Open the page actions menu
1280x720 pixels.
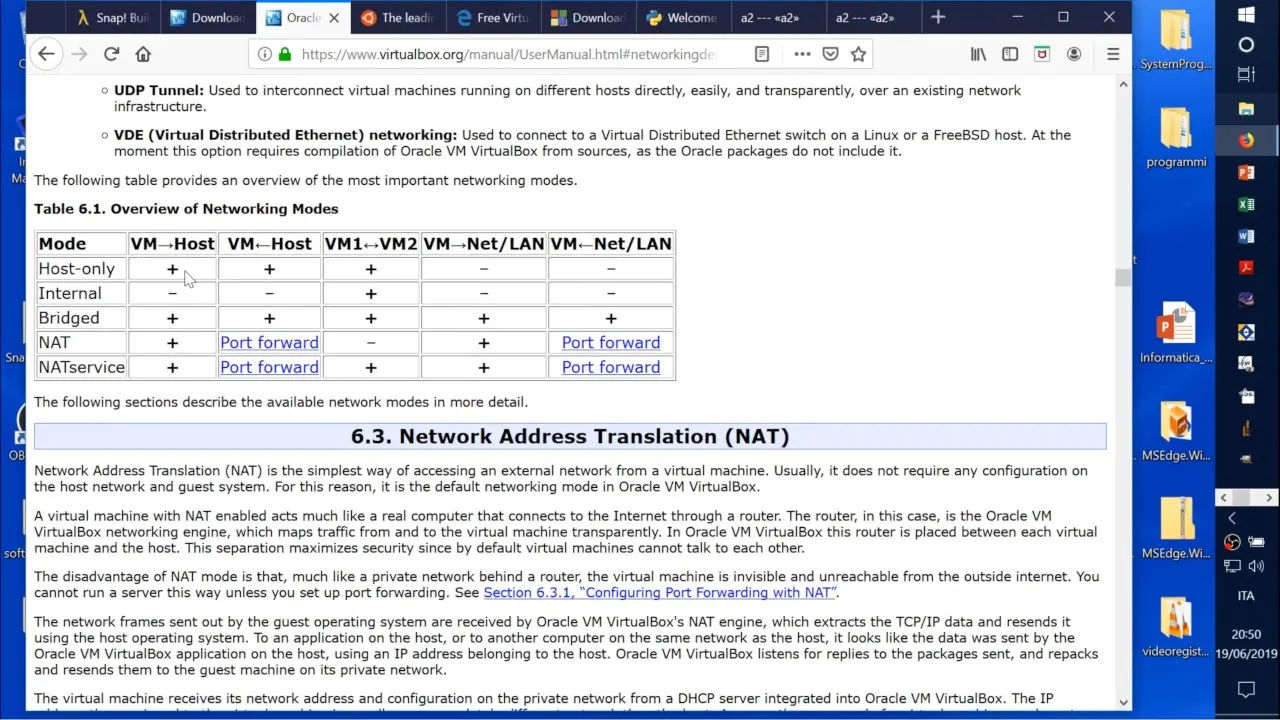pyautogui.click(x=803, y=54)
